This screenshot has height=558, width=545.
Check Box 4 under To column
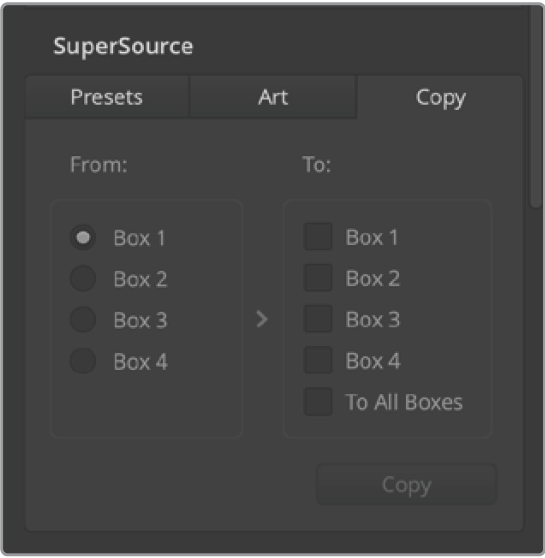click(x=318, y=360)
